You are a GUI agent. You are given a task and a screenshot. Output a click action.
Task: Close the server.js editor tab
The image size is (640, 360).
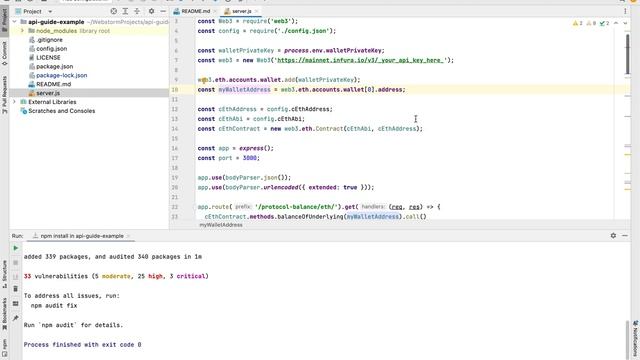(x=256, y=11)
